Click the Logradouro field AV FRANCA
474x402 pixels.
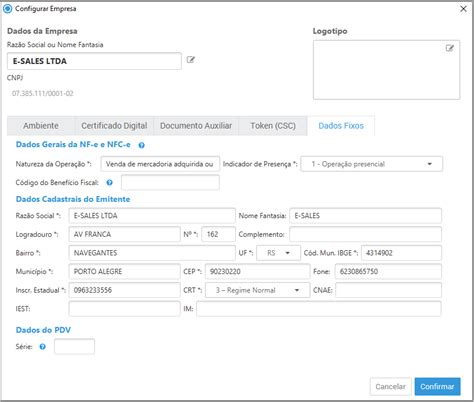[125, 234]
